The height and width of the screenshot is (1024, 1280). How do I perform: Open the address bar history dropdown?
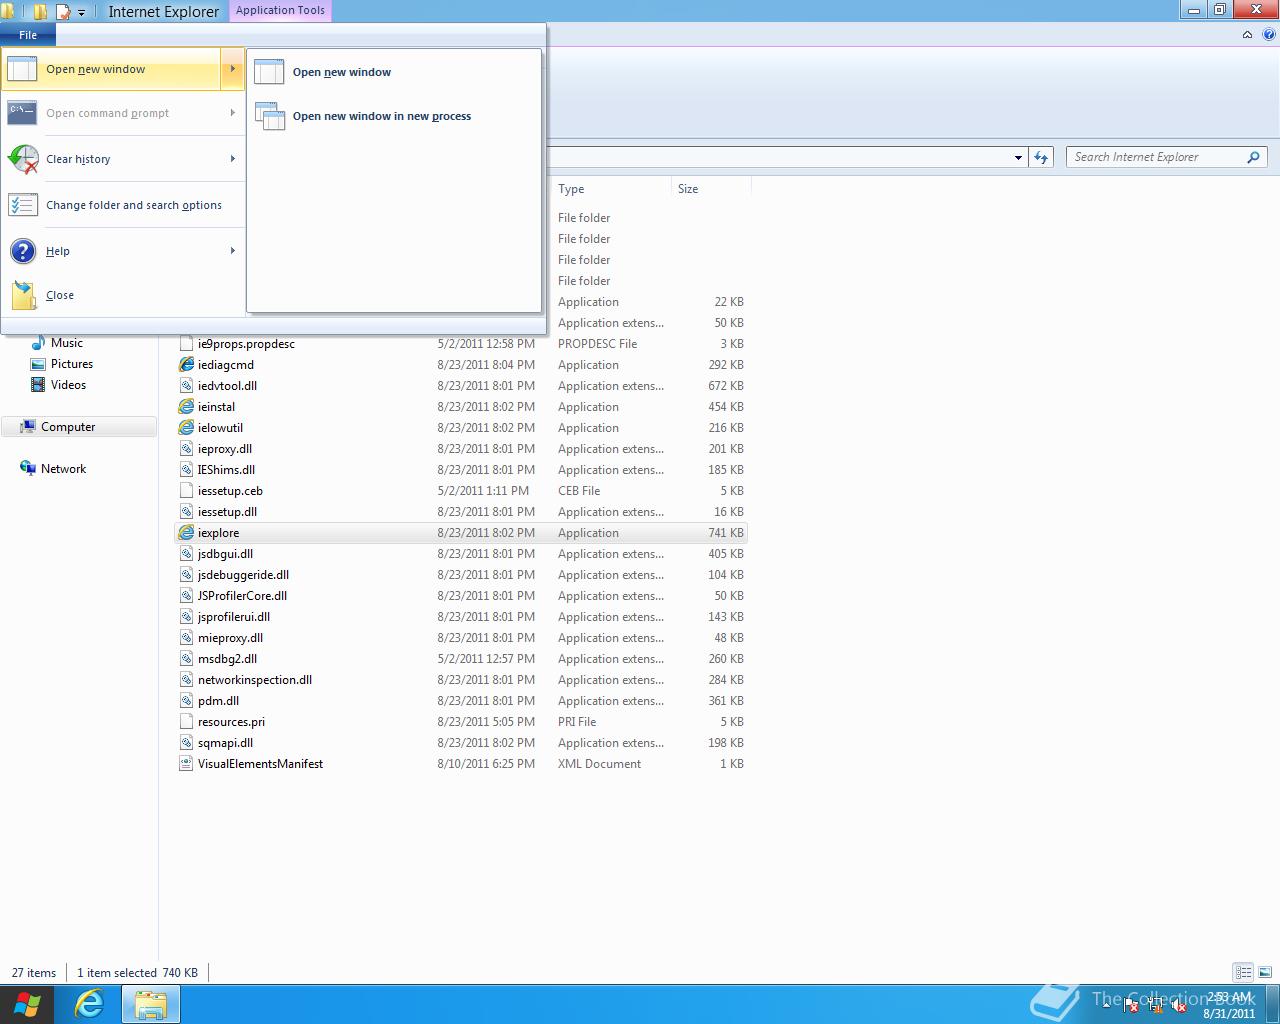[x=1018, y=157]
